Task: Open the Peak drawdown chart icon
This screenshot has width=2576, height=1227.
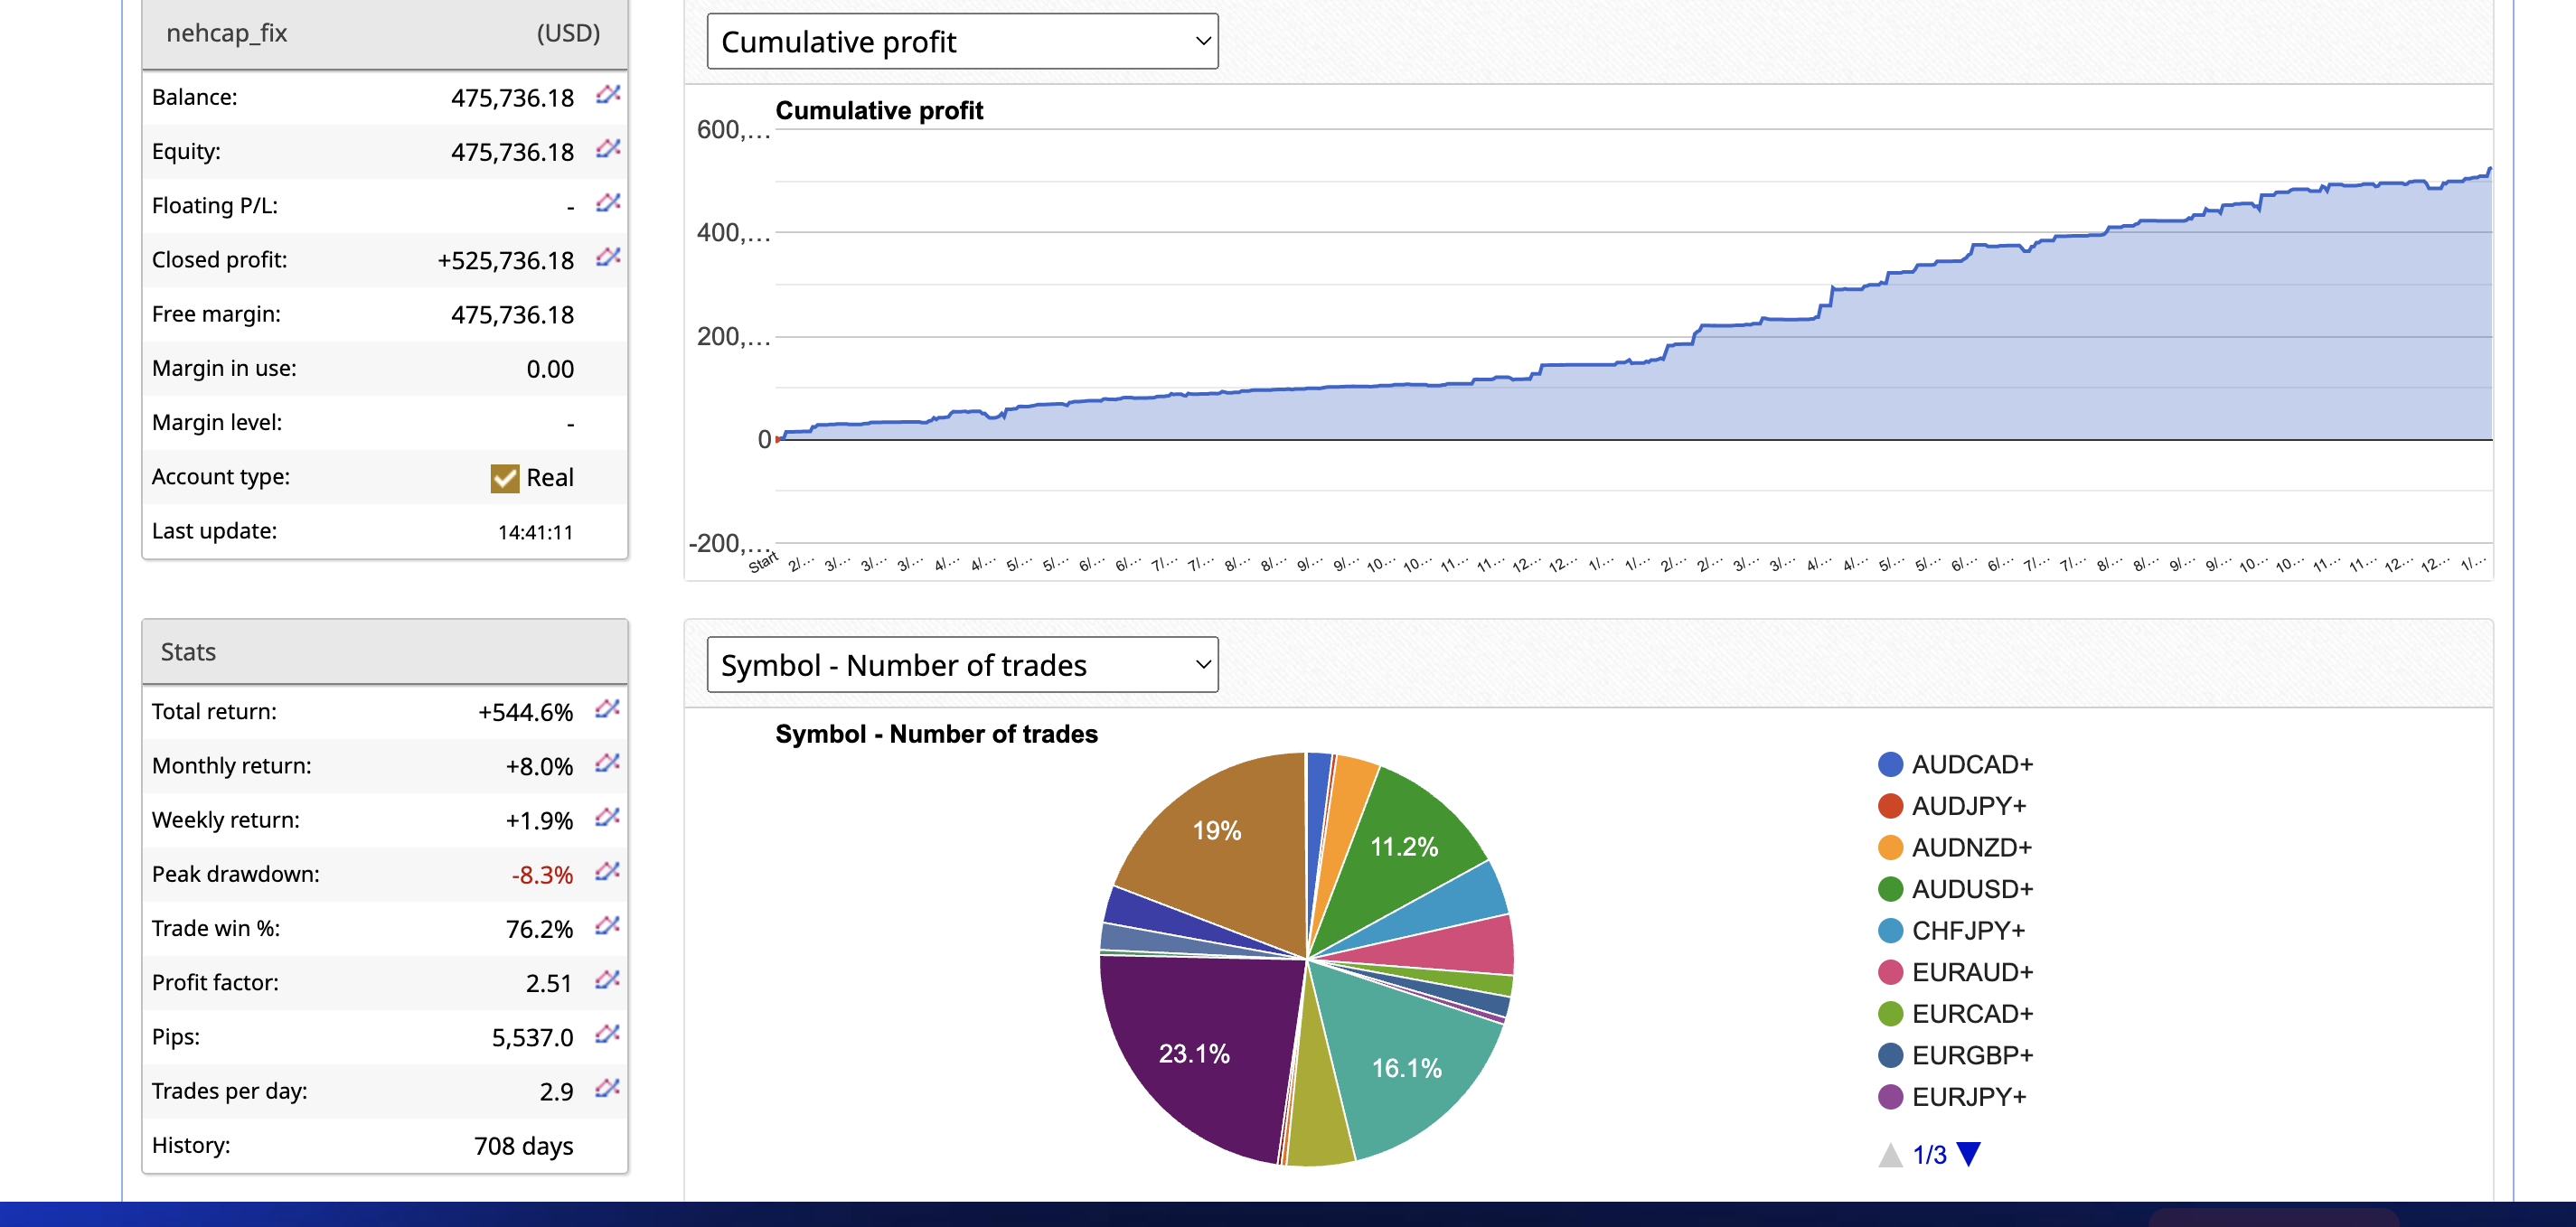Action: click(x=607, y=872)
